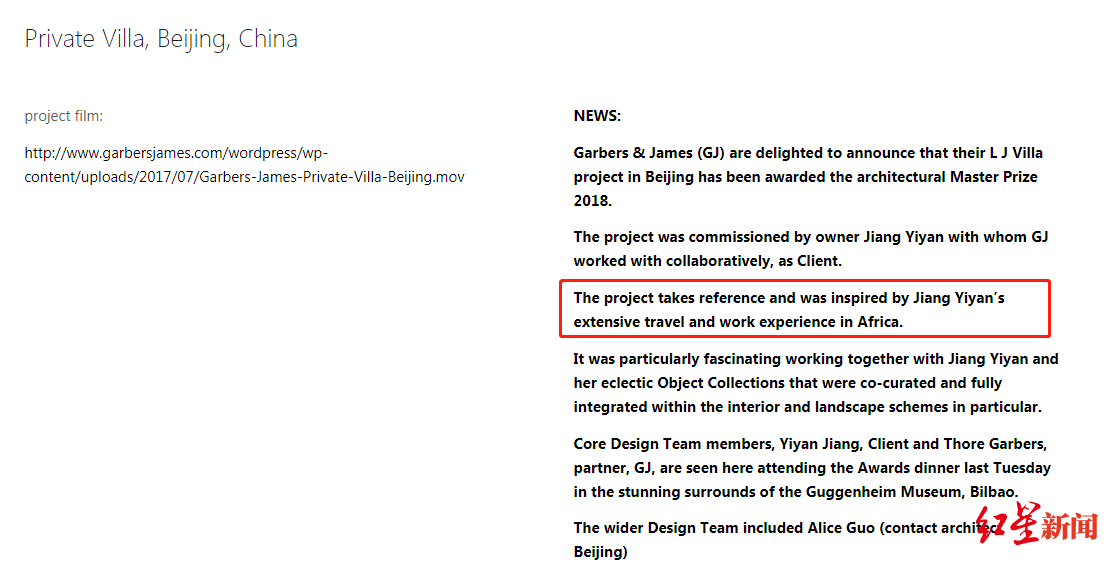Click the 'project film:' label
1109x568 pixels.
click(64, 116)
